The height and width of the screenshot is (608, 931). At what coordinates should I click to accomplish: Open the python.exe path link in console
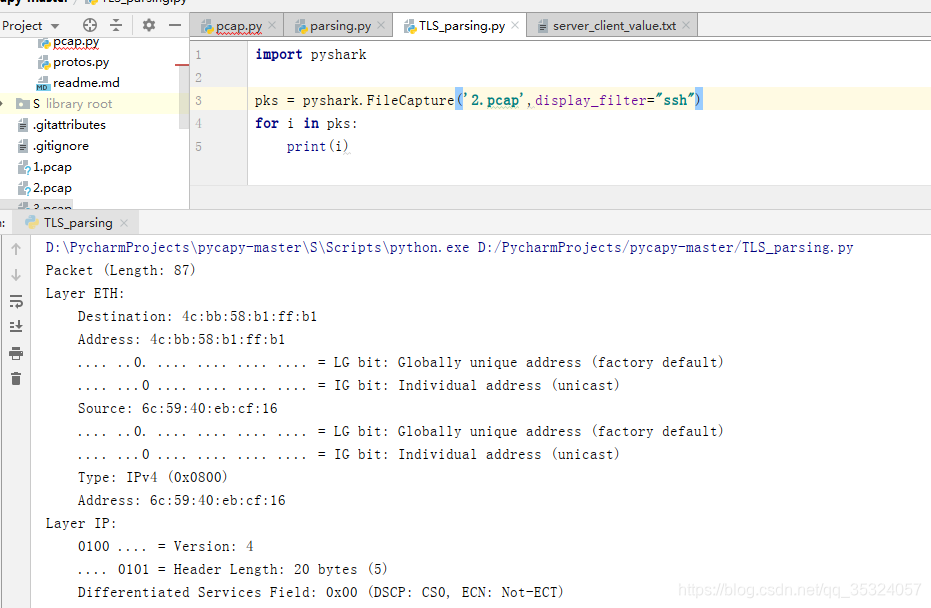(x=257, y=248)
